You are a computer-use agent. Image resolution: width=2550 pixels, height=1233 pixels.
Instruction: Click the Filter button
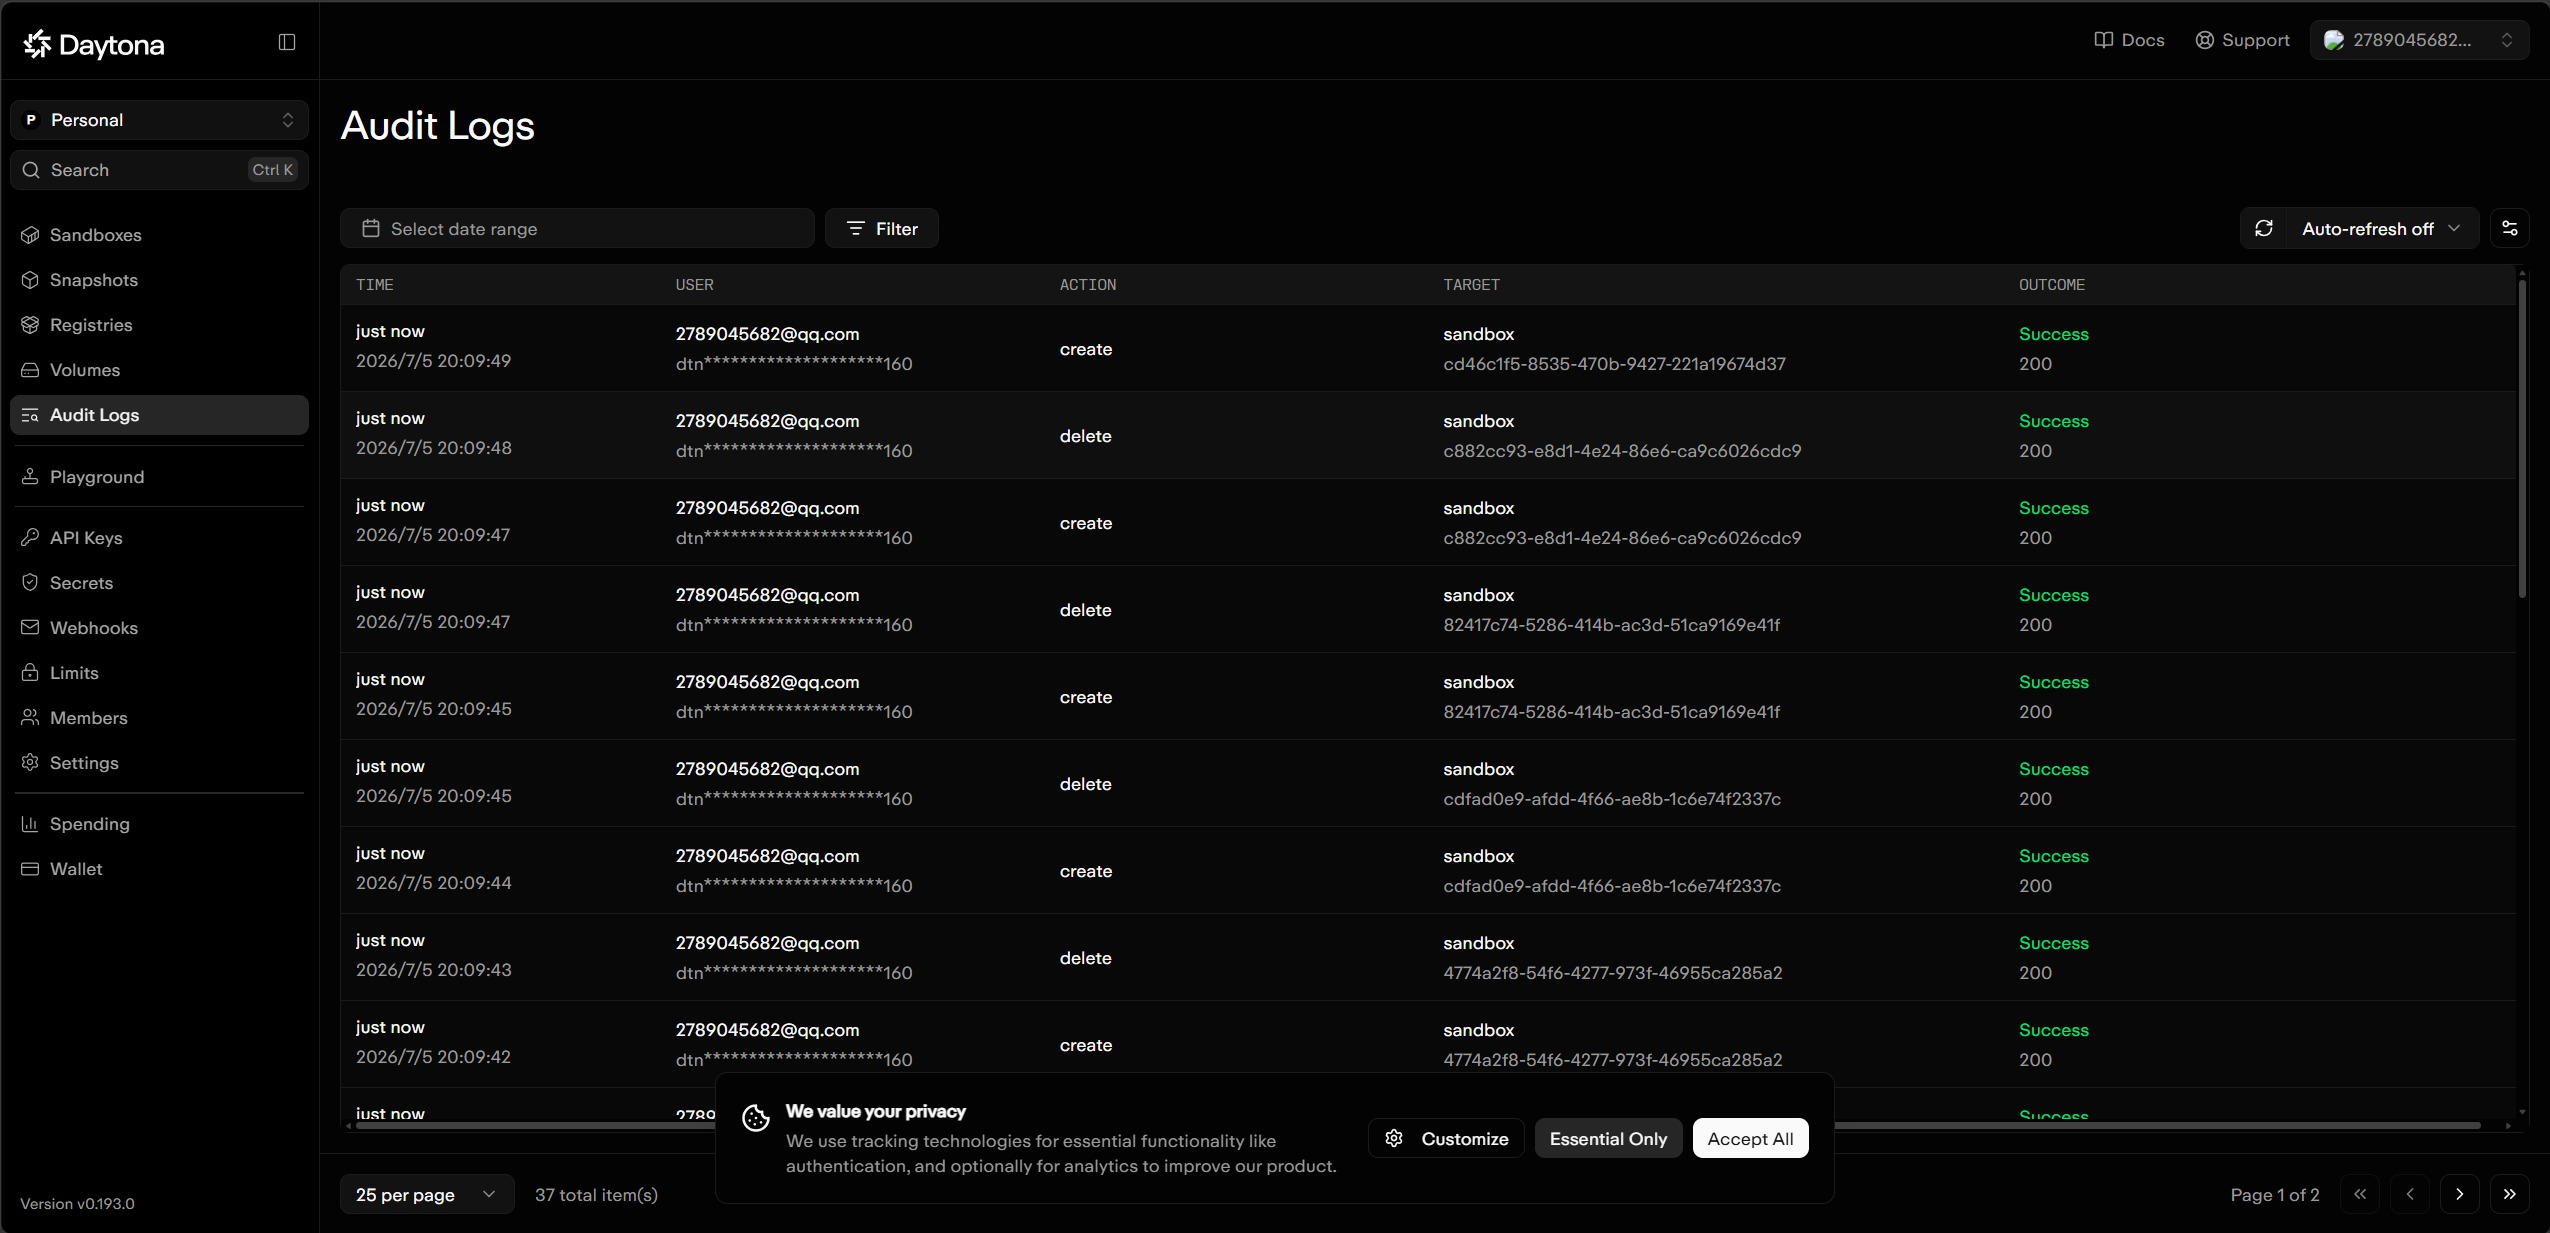pos(882,229)
